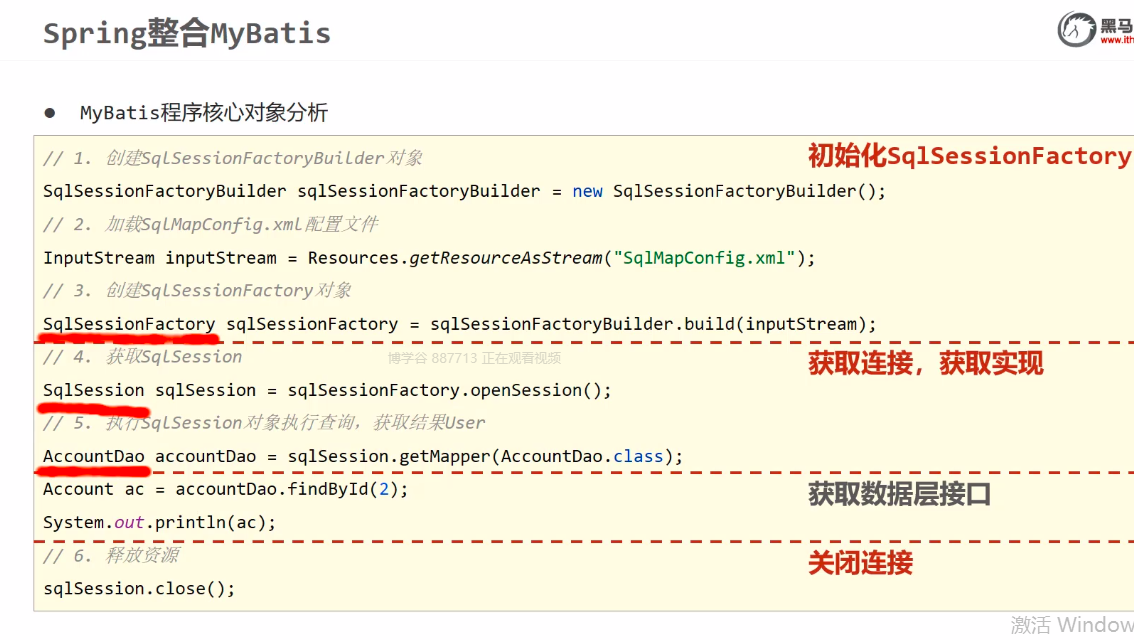
Task: Click the "SqlMapConfig.xml" string literal
Action: coord(708,258)
